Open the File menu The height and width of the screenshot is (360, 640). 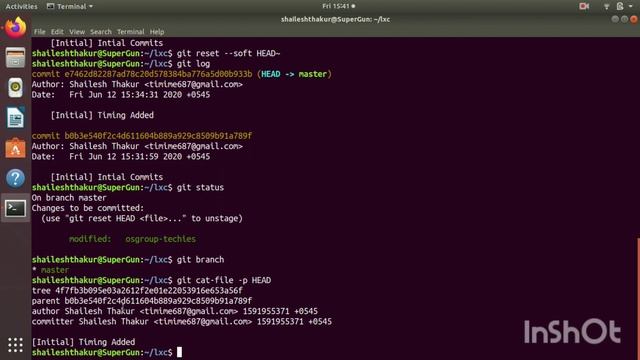pyautogui.click(x=40, y=32)
